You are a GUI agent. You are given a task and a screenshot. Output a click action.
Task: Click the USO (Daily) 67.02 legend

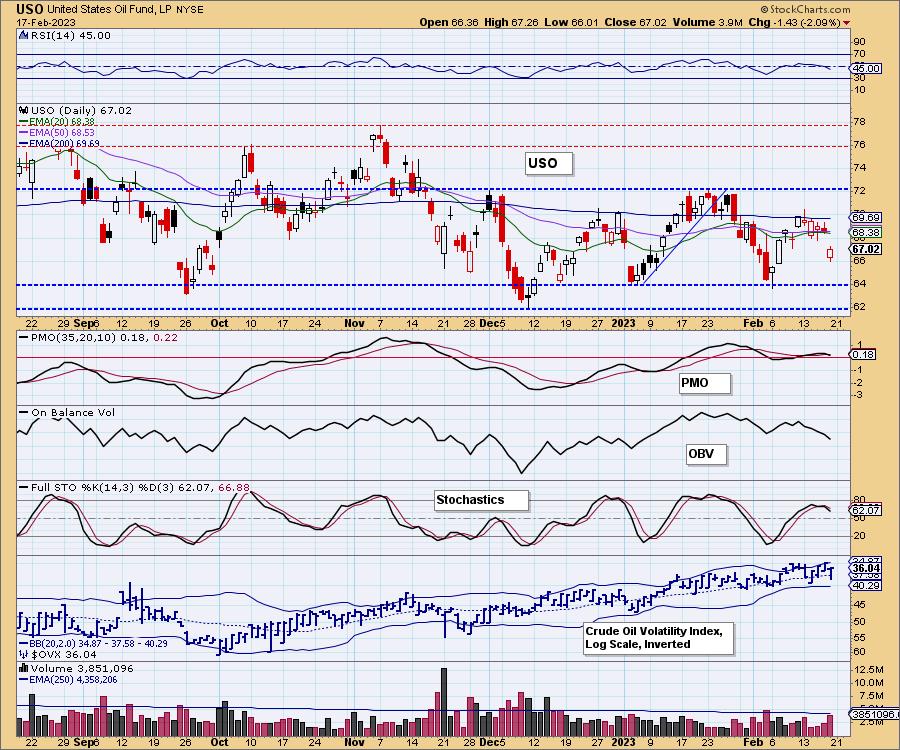(81, 110)
